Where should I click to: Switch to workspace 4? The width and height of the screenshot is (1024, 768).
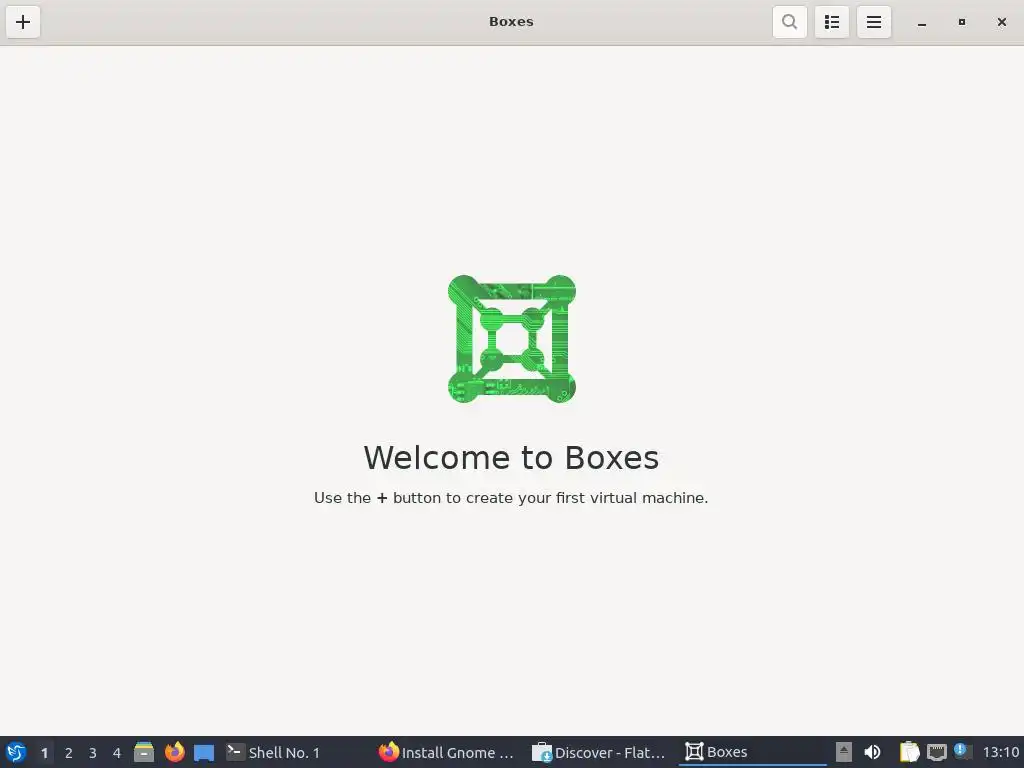click(x=117, y=753)
